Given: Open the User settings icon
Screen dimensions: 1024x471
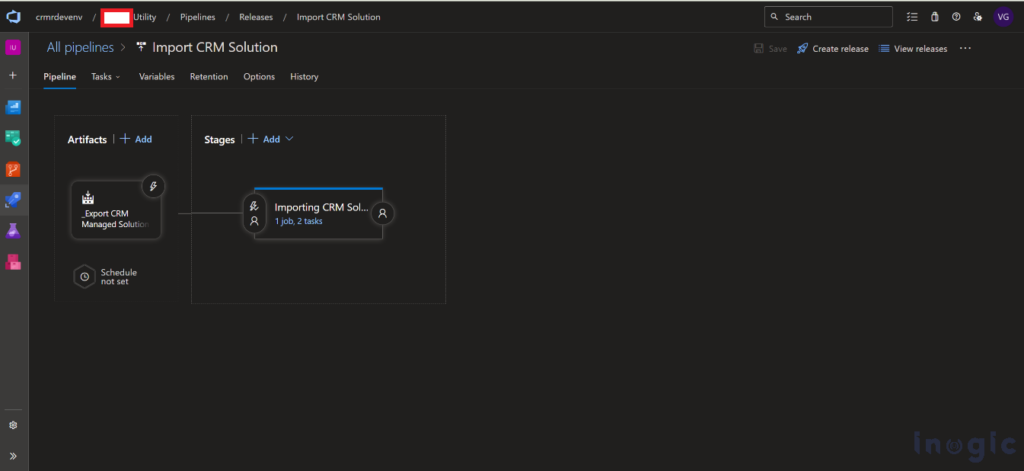Looking at the screenshot, I should pos(978,17).
